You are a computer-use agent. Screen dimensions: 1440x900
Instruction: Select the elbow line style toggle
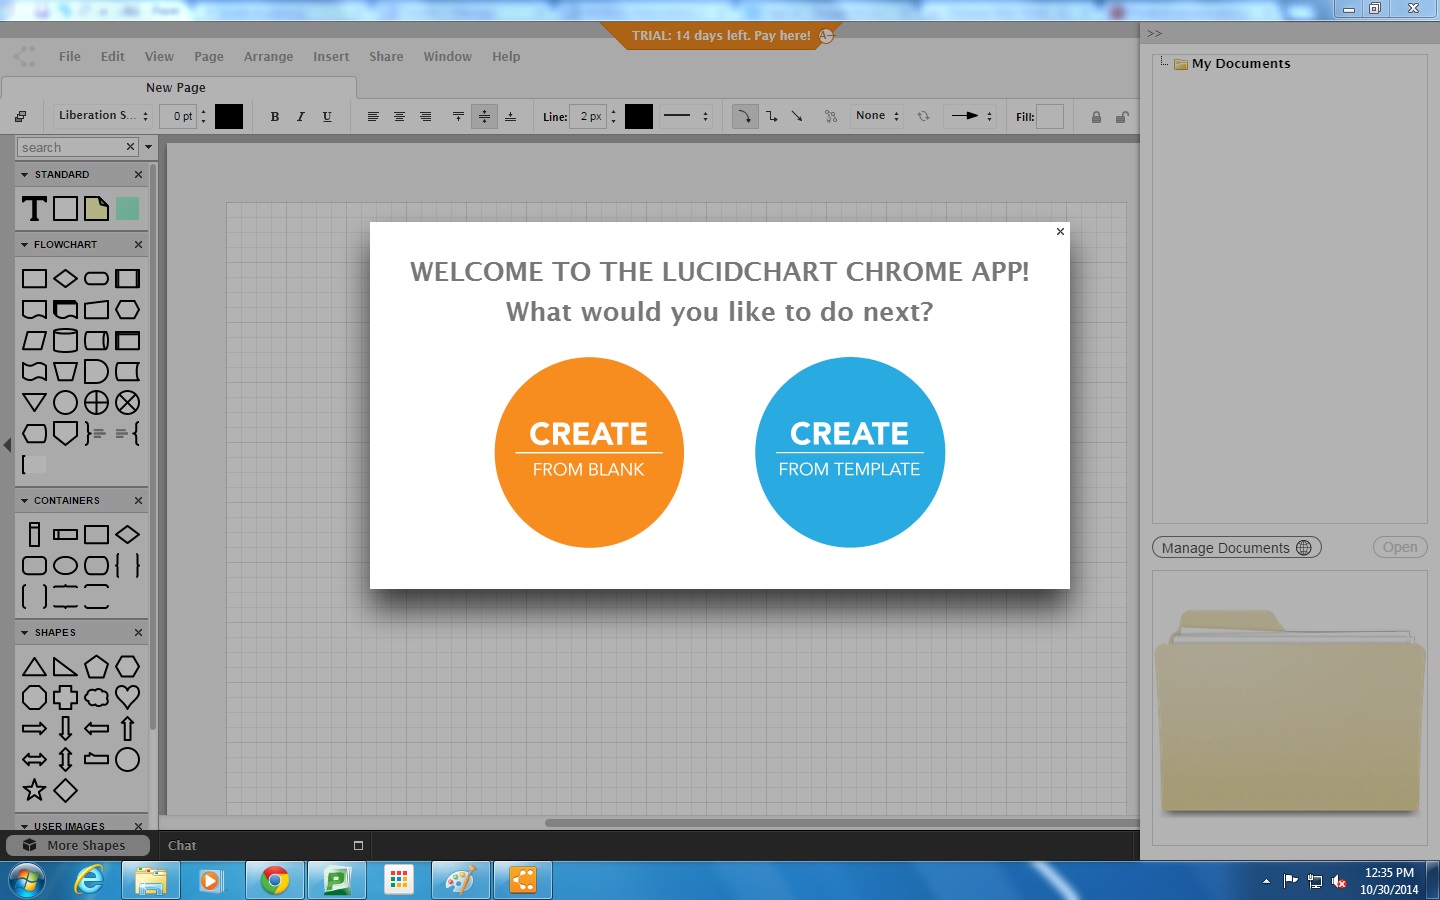coord(772,116)
